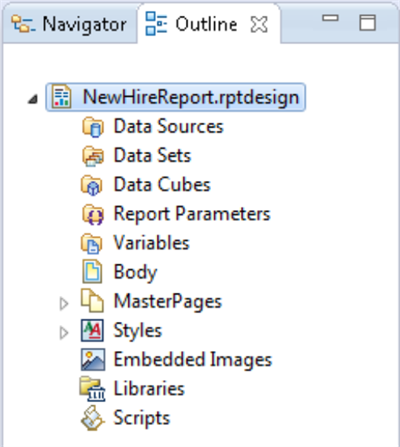Select the Outline tab

[x=209, y=23]
